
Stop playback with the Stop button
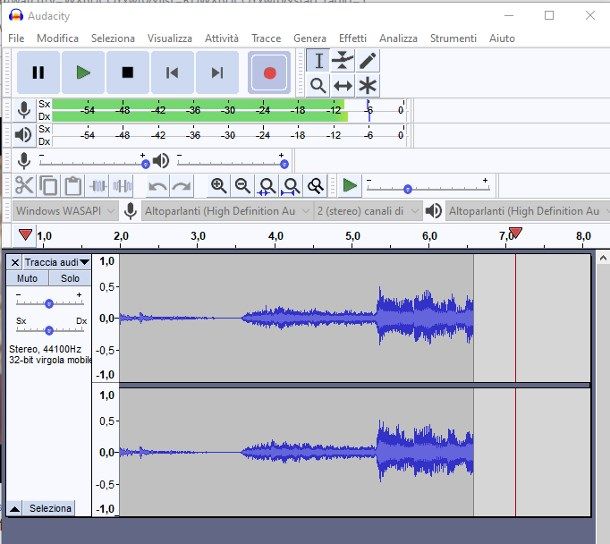(128, 72)
